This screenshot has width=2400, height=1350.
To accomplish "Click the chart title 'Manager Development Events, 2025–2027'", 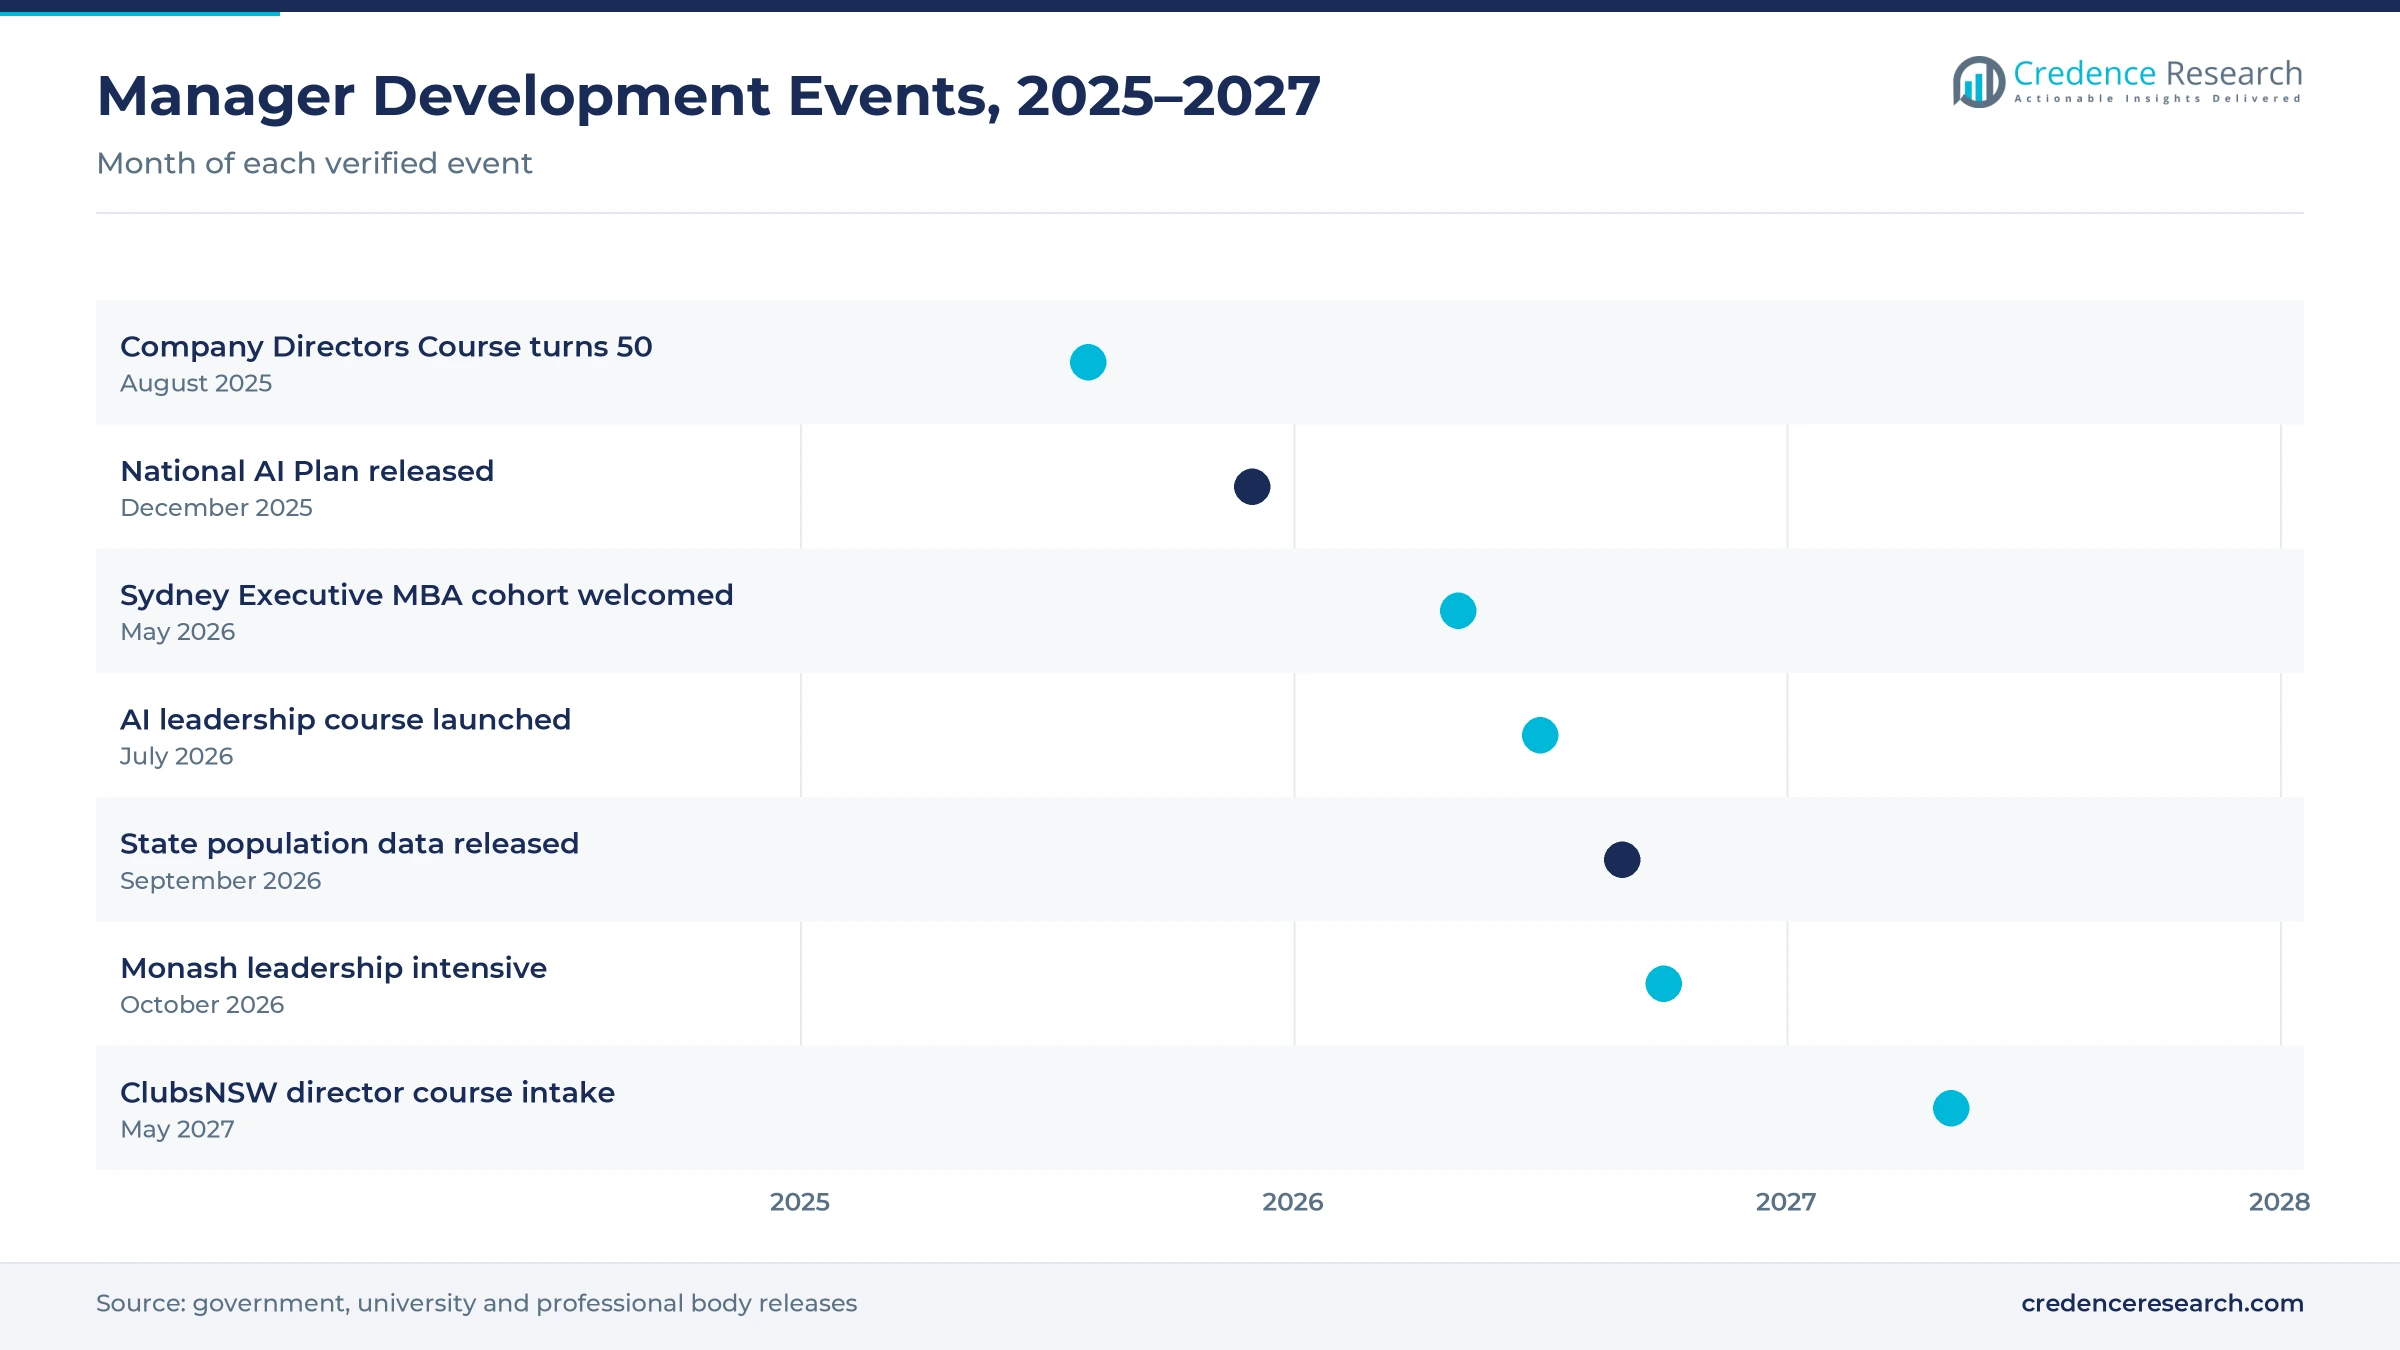I will (x=708, y=96).
